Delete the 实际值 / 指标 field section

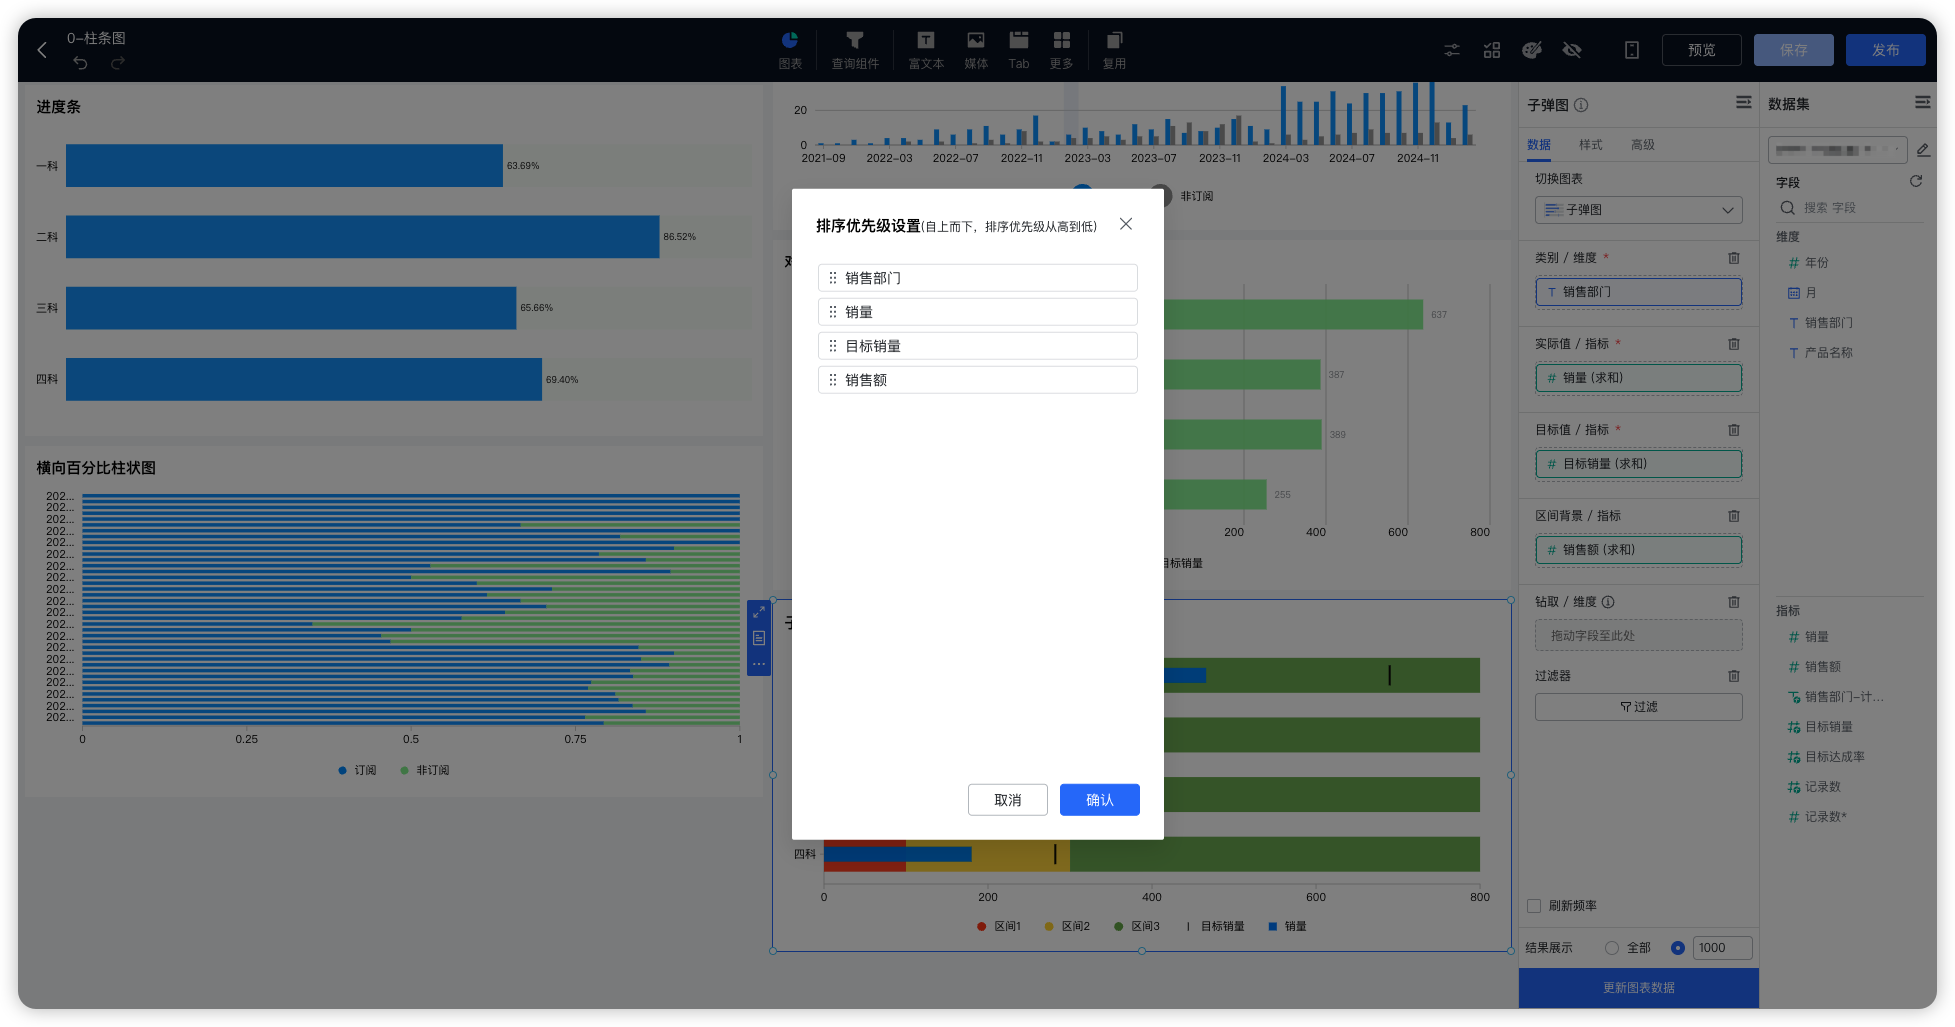1734,344
